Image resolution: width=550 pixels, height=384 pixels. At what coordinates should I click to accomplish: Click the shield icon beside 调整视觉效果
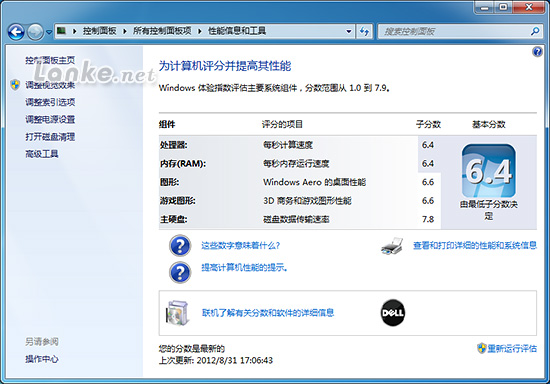point(15,85)
